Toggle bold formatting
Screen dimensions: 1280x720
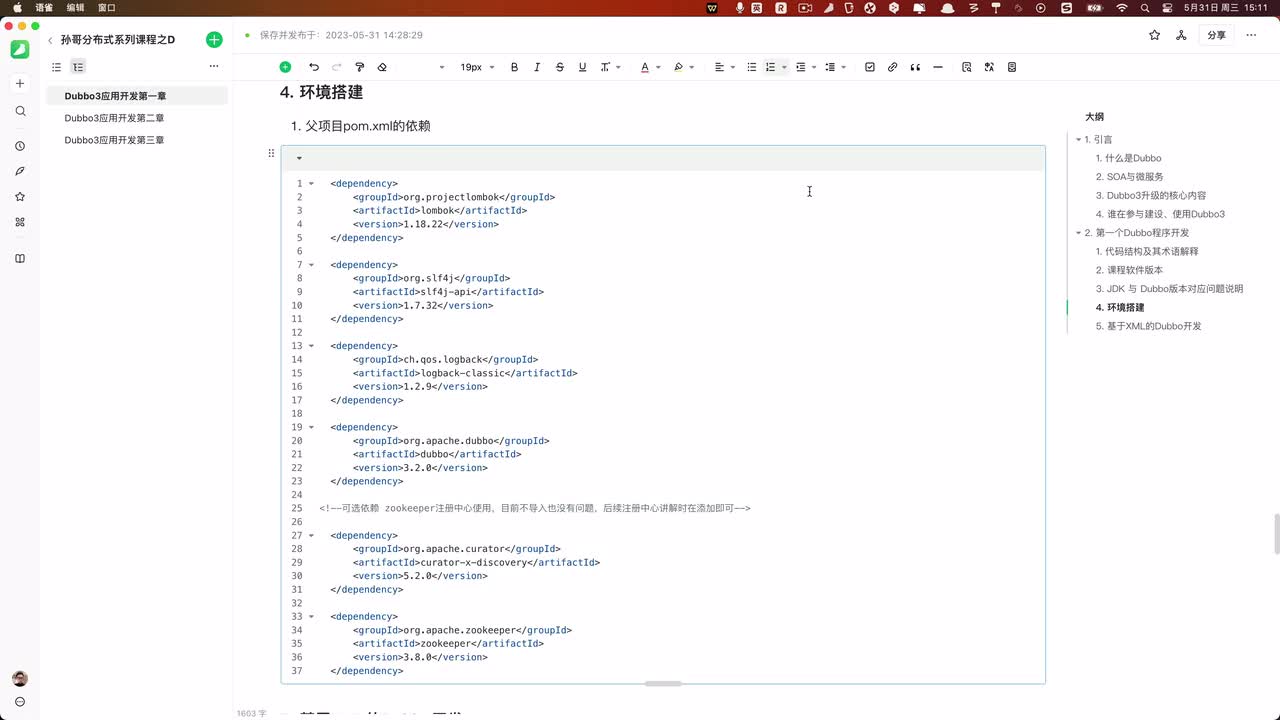tap(515, 67)
